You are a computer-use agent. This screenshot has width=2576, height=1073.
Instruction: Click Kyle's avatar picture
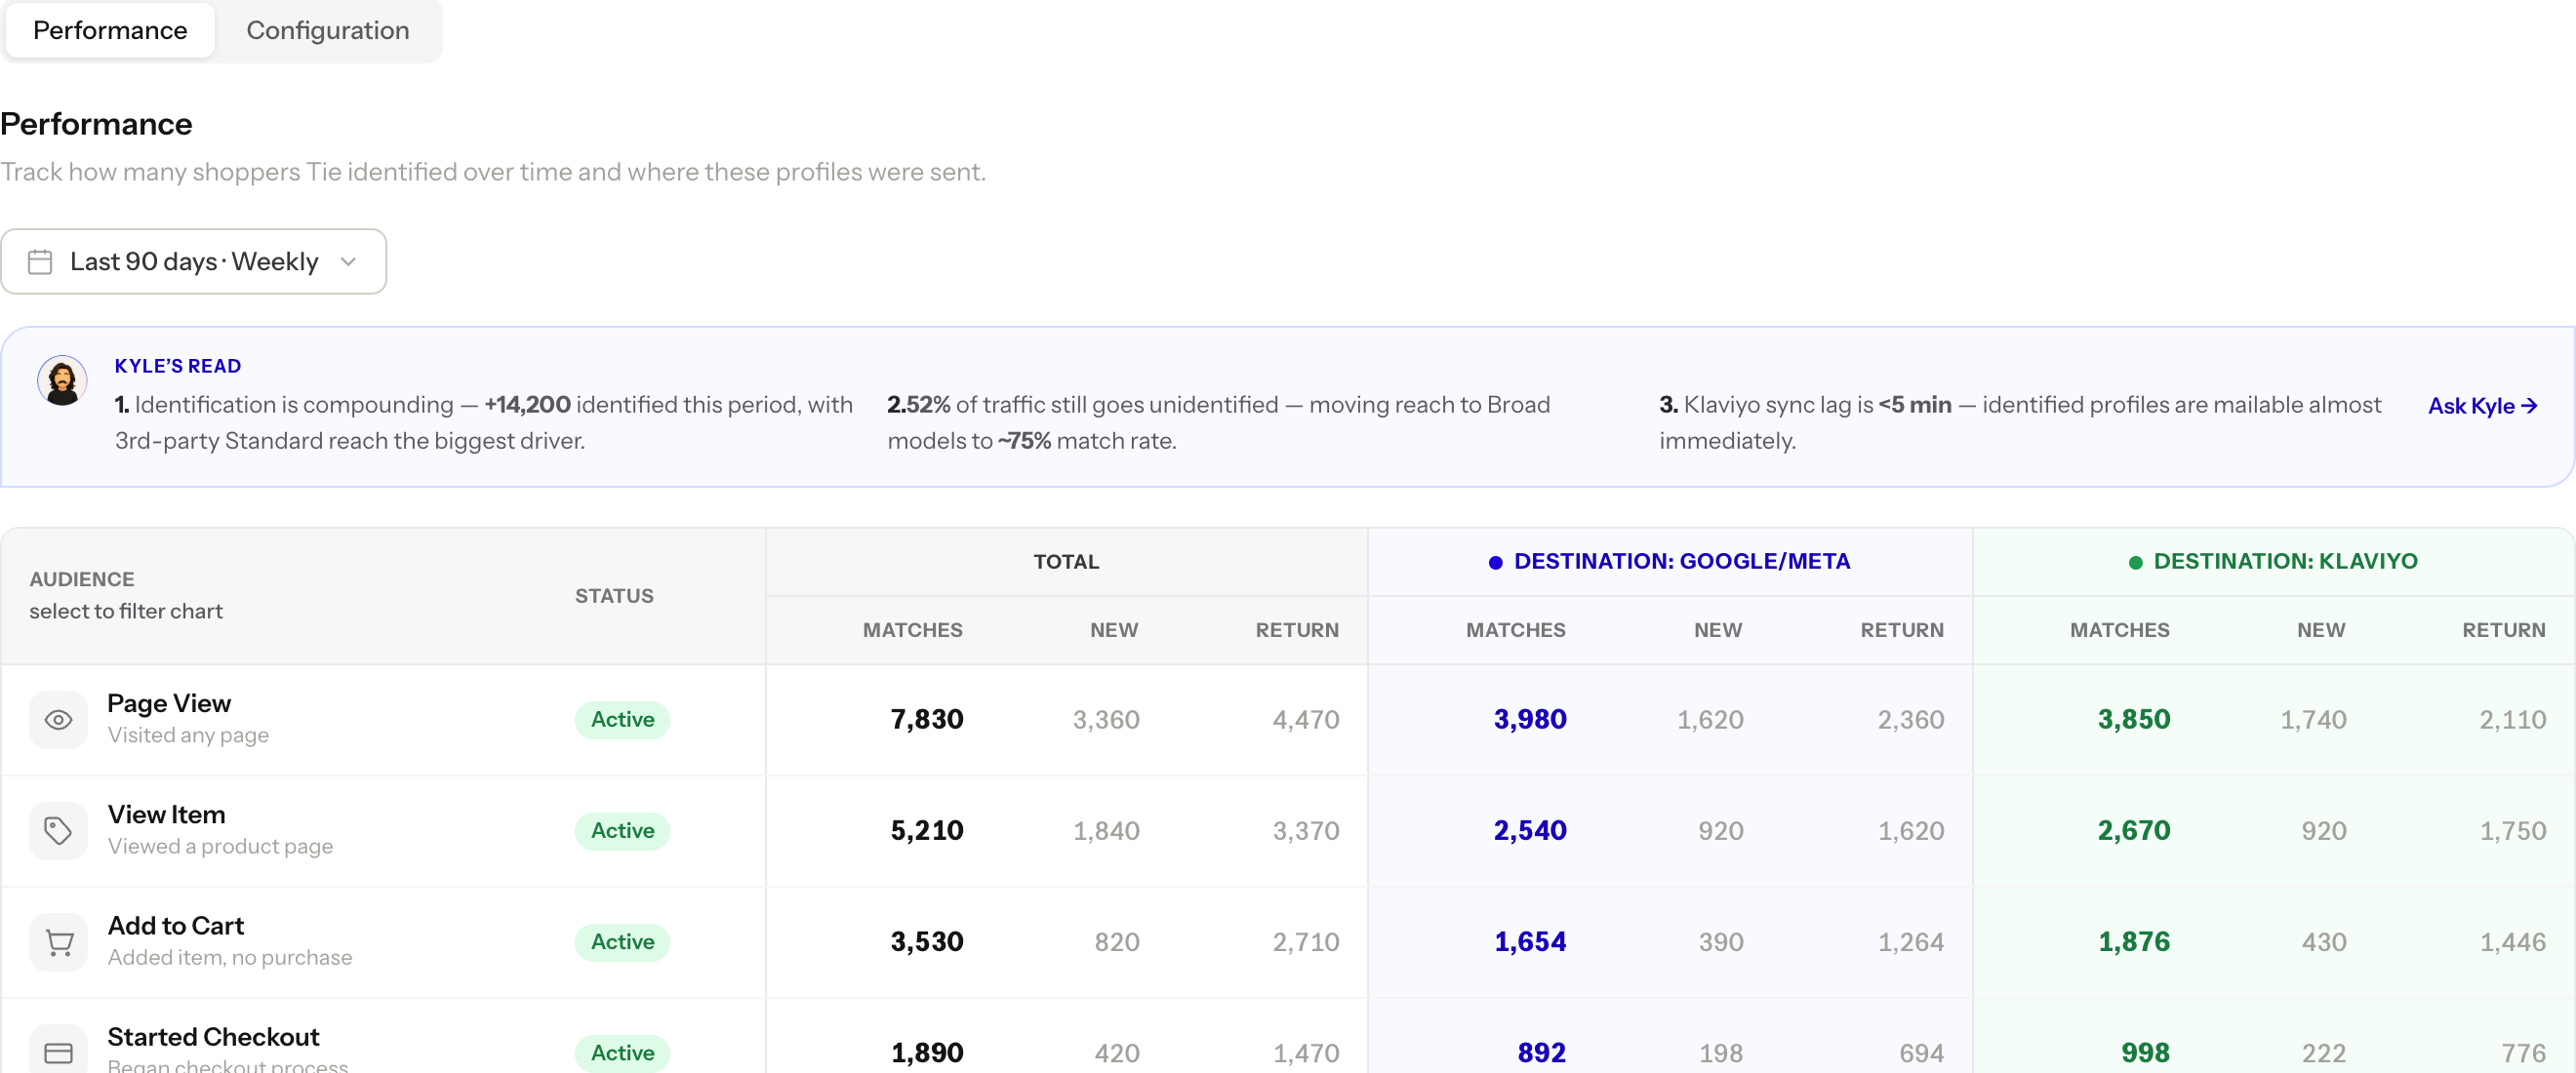click(62, 381)
